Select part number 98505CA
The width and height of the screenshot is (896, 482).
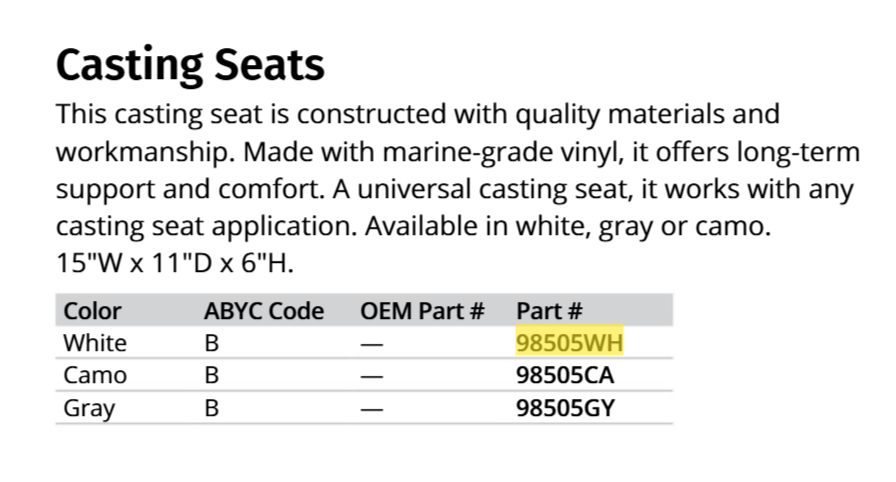(x=565, y=376)
